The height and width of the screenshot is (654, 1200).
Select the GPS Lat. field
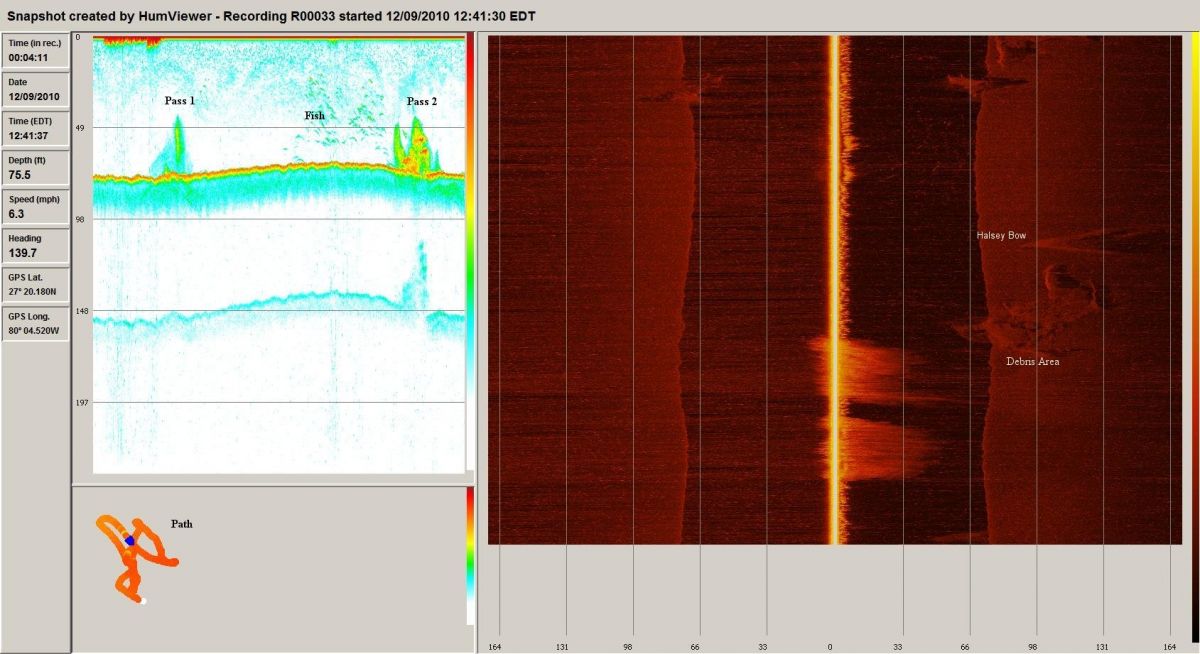tap(36, 285)
